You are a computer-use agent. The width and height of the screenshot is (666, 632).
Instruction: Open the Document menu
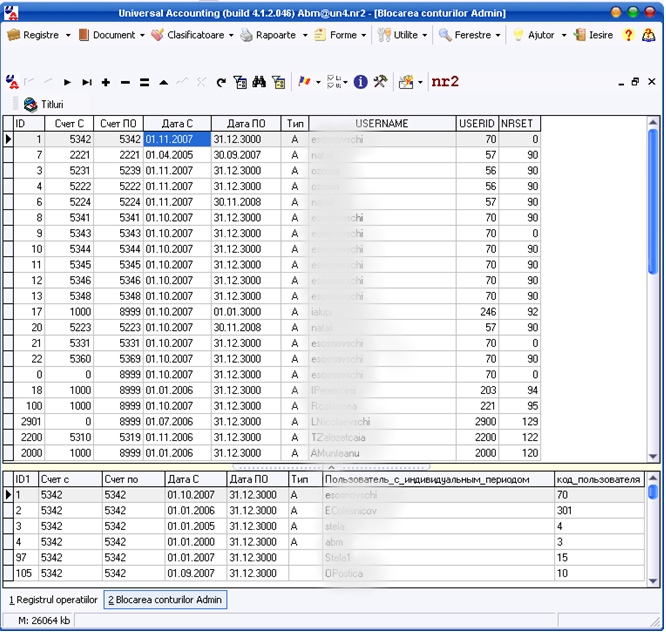(112, 35)
